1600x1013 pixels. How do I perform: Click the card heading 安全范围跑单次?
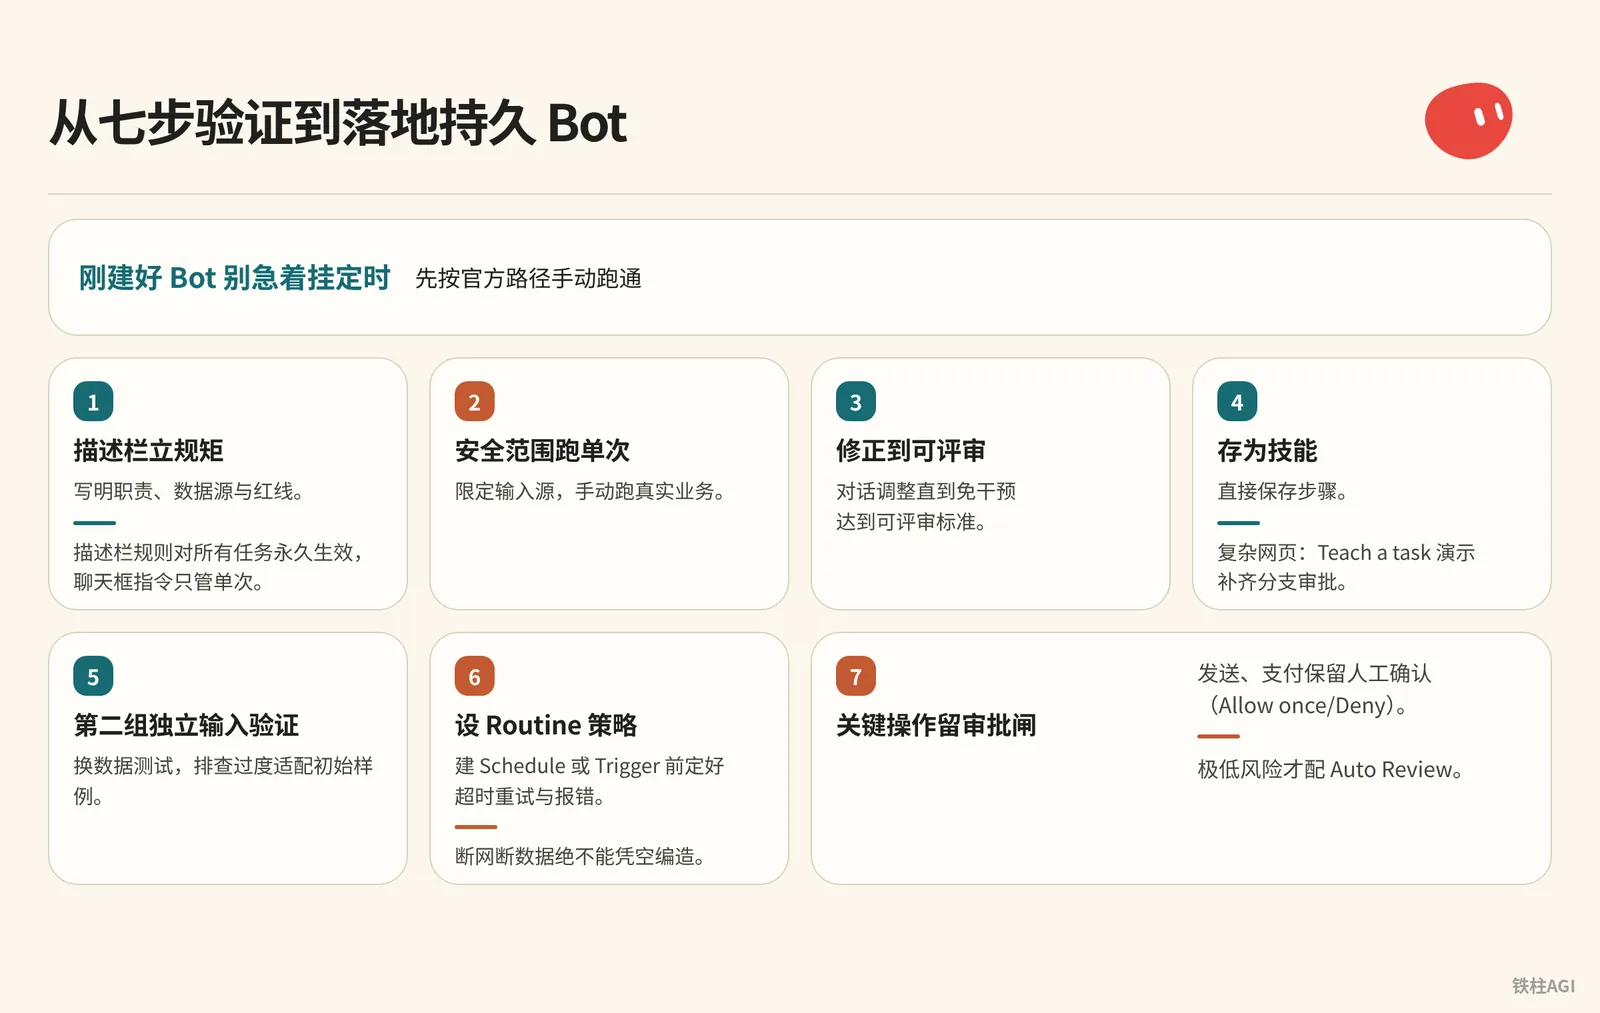(542, 451)
